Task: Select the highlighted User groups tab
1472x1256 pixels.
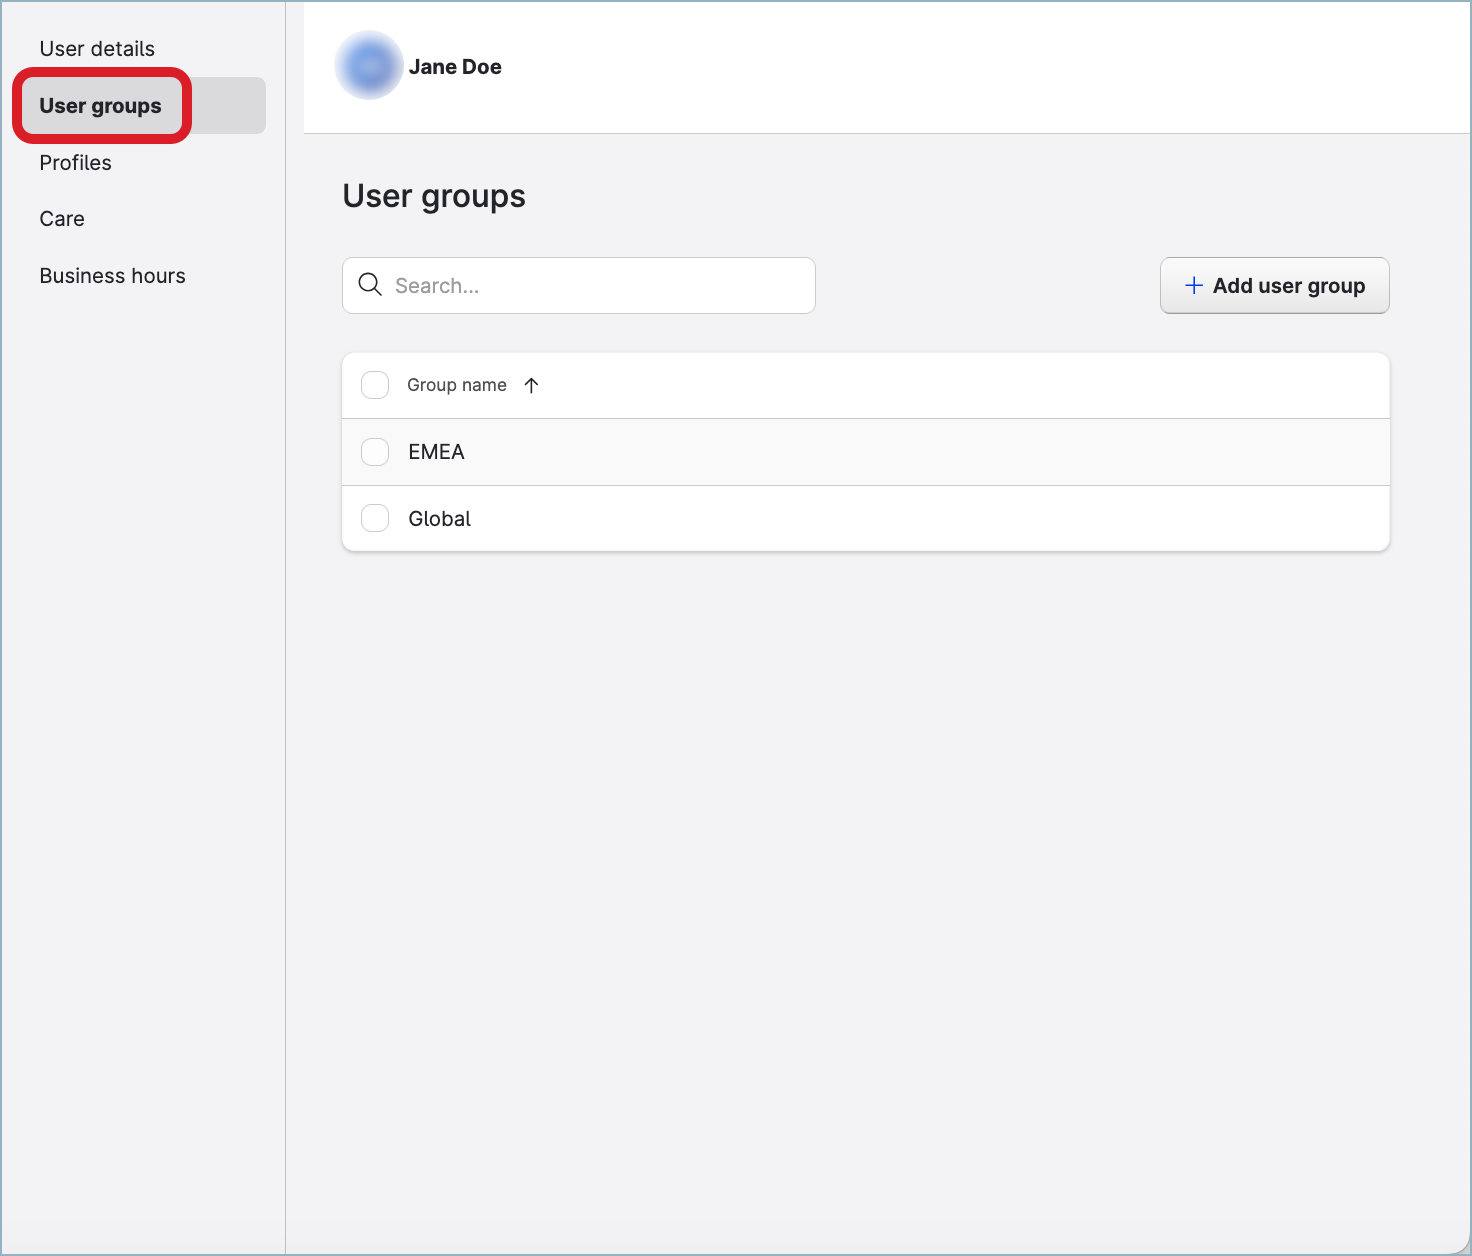Action: click(100, 105)
